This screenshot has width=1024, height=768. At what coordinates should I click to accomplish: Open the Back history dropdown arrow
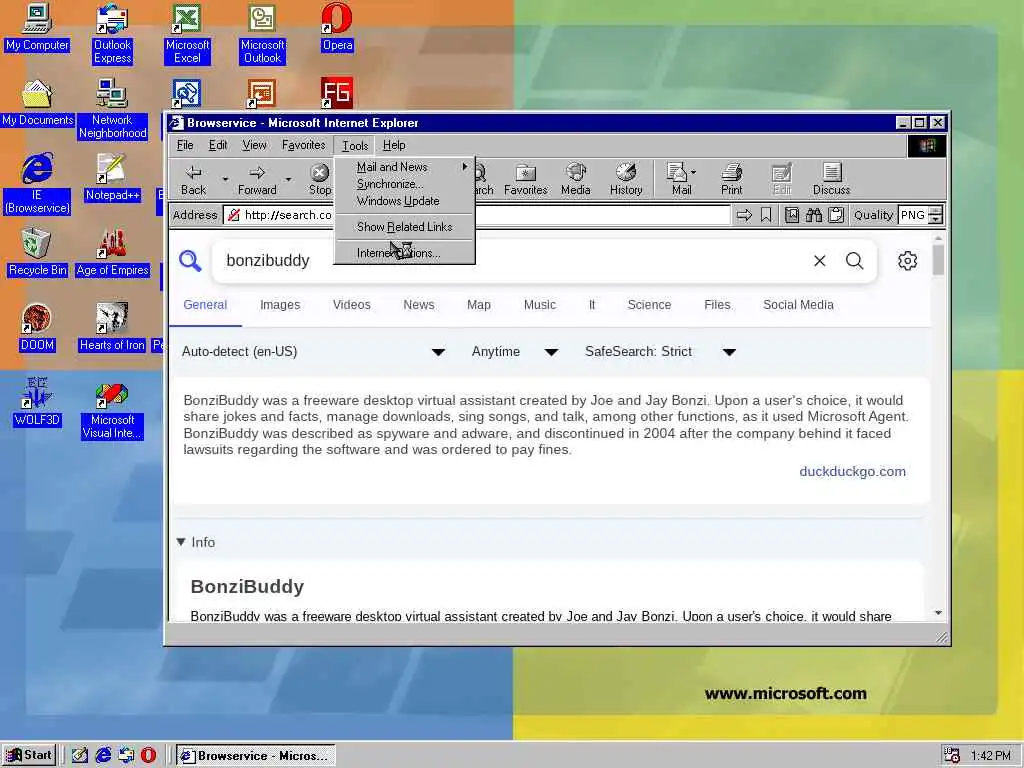pos(225,179)
